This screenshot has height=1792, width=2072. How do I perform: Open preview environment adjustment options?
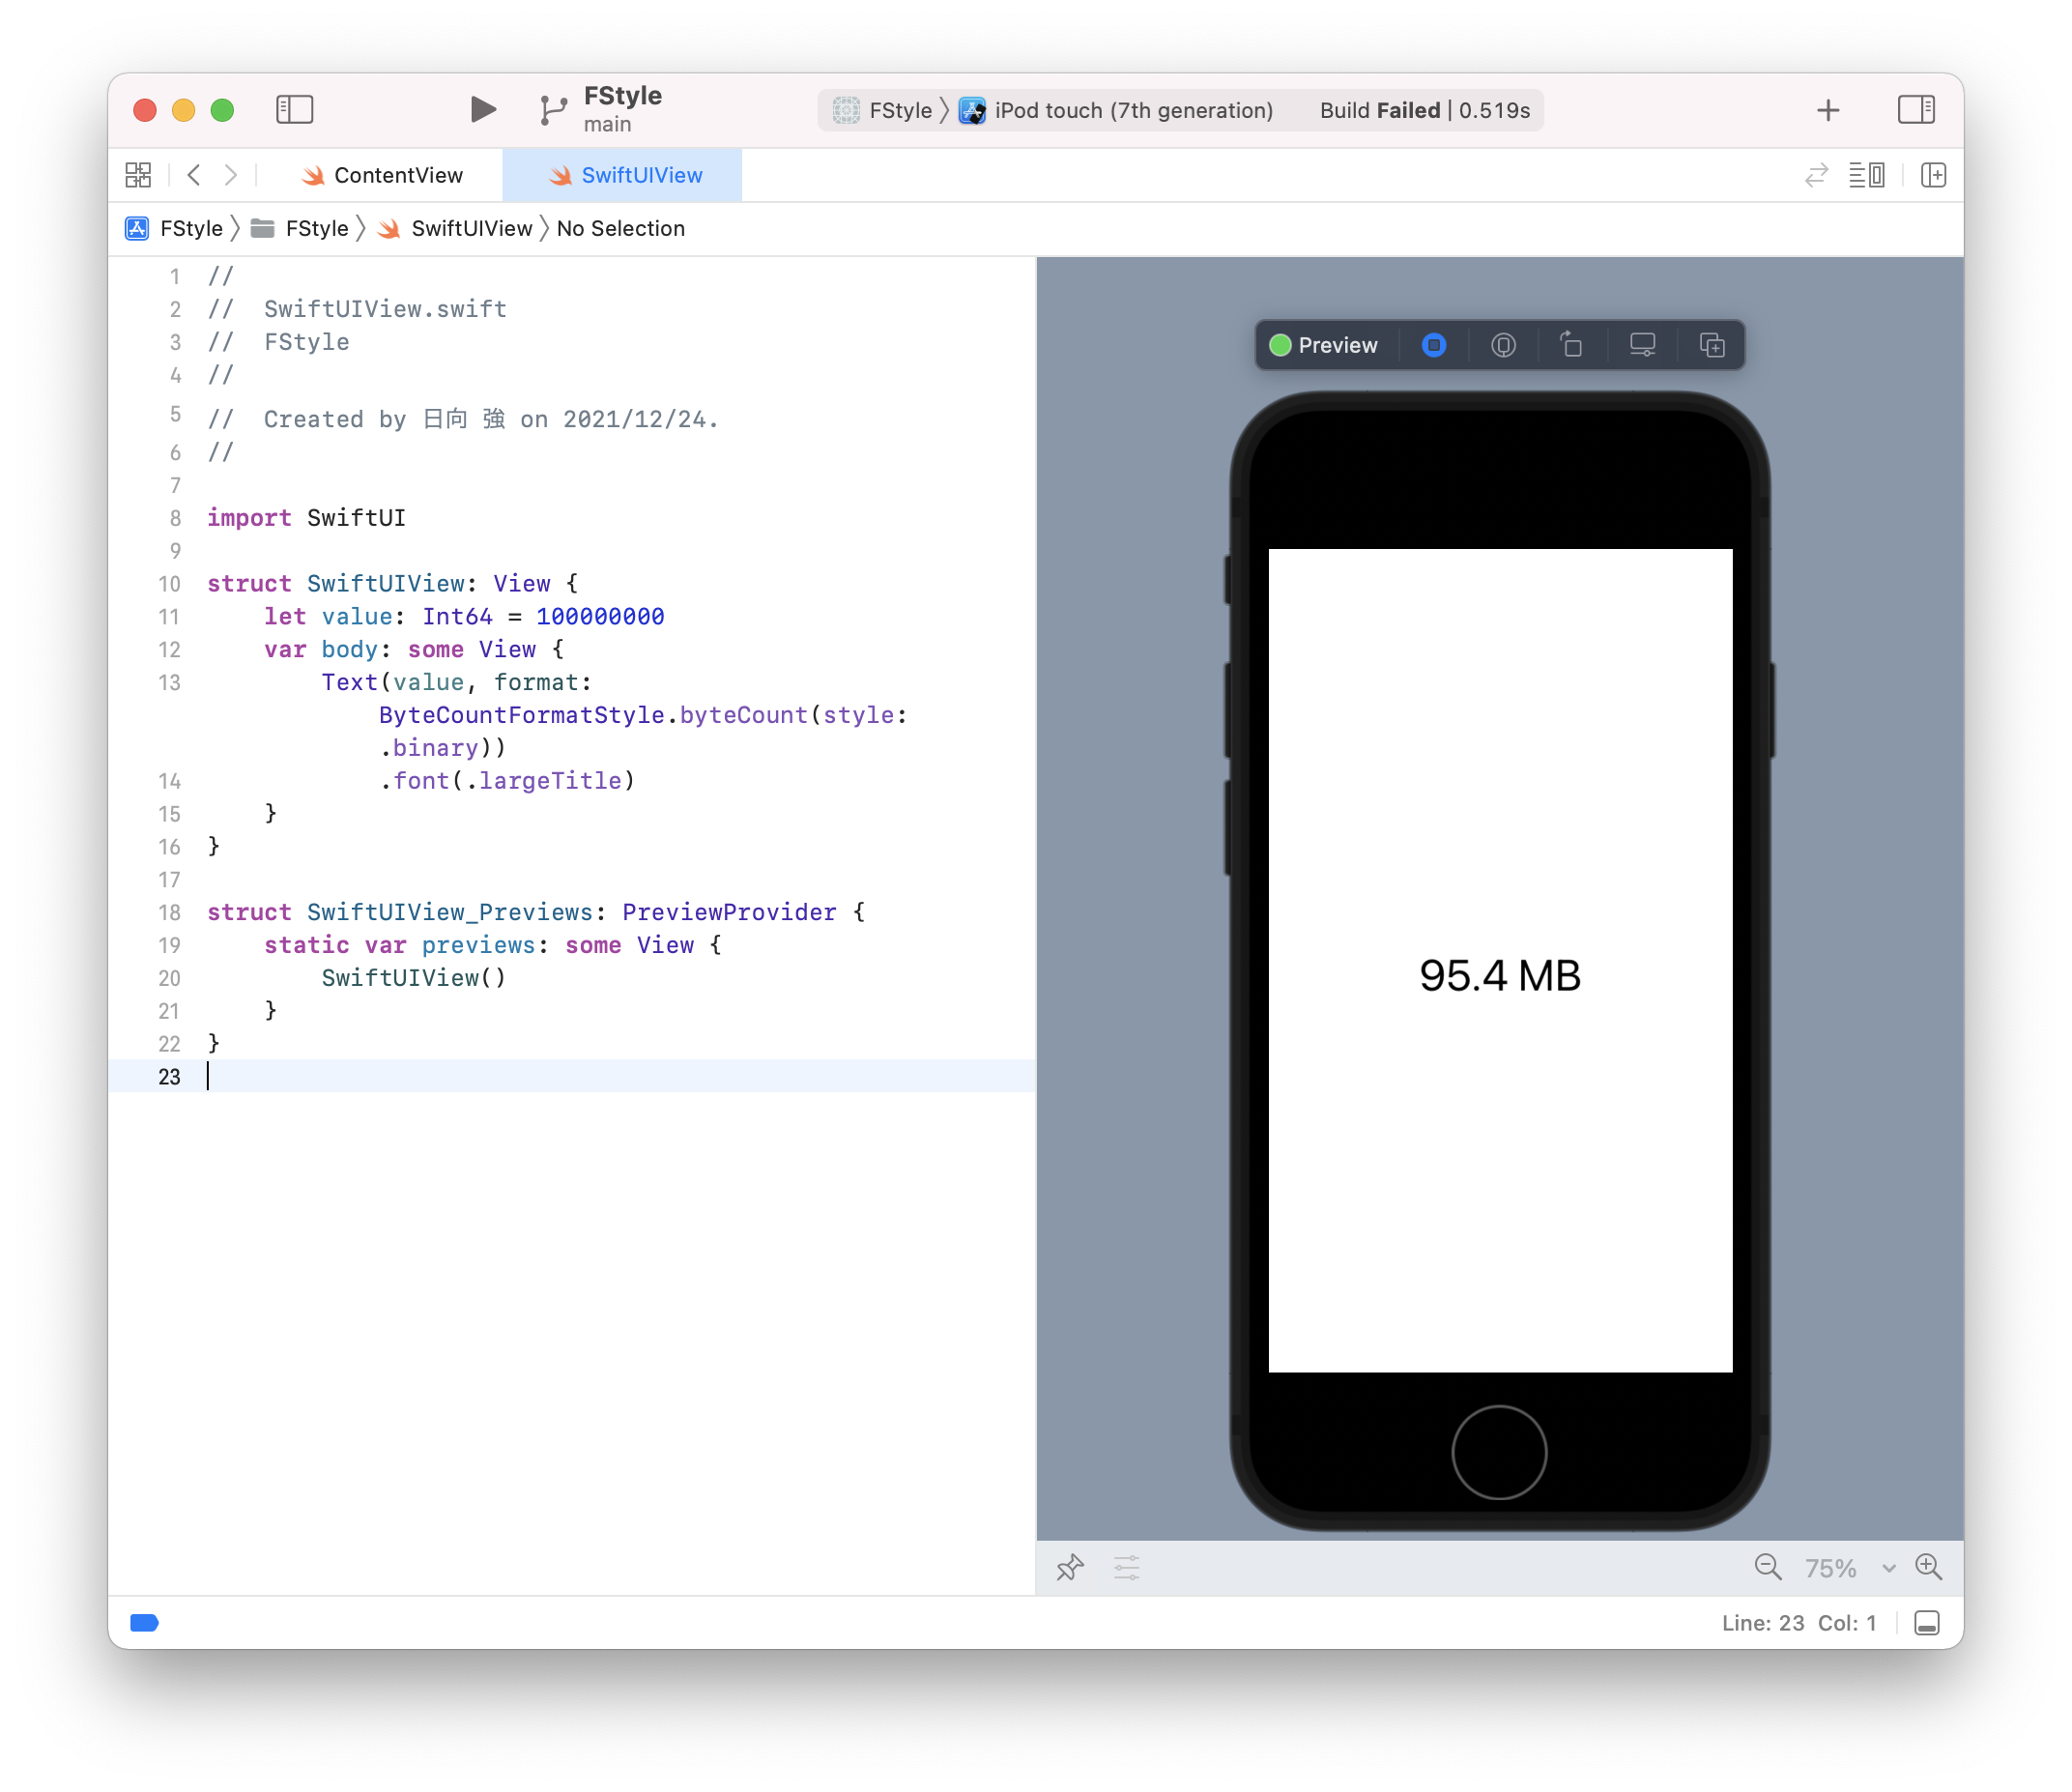[1126, 1567]
